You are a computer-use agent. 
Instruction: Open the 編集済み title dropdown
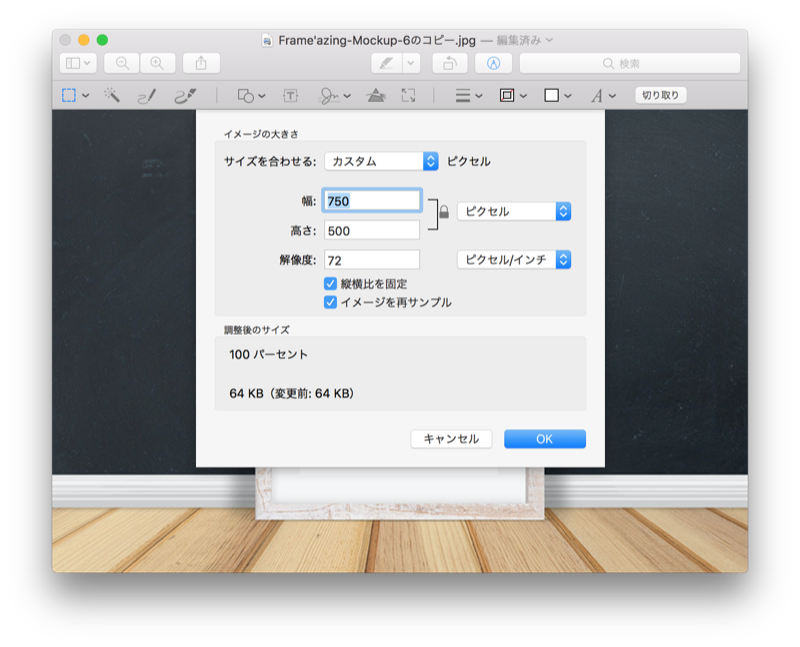click(524, 40)
